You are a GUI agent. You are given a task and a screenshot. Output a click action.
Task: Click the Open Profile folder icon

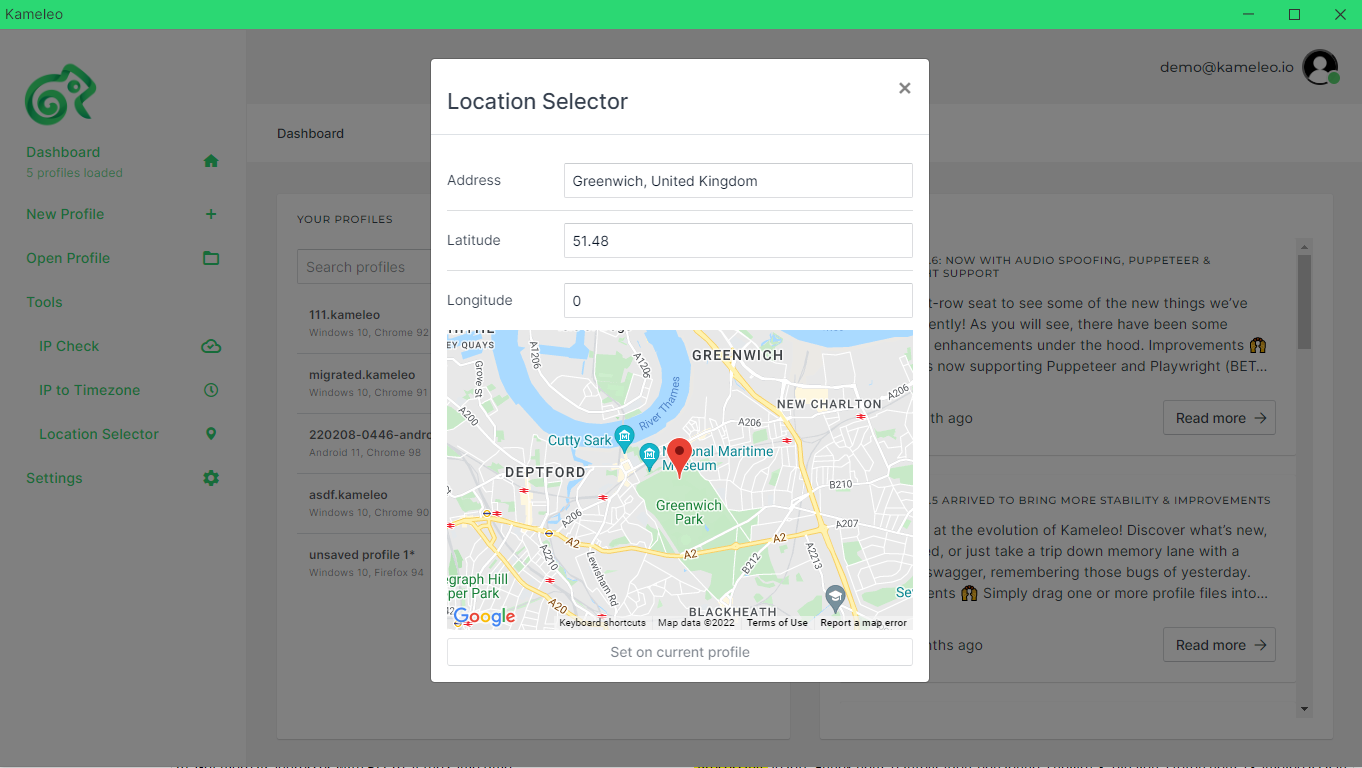tap(211, 258)
